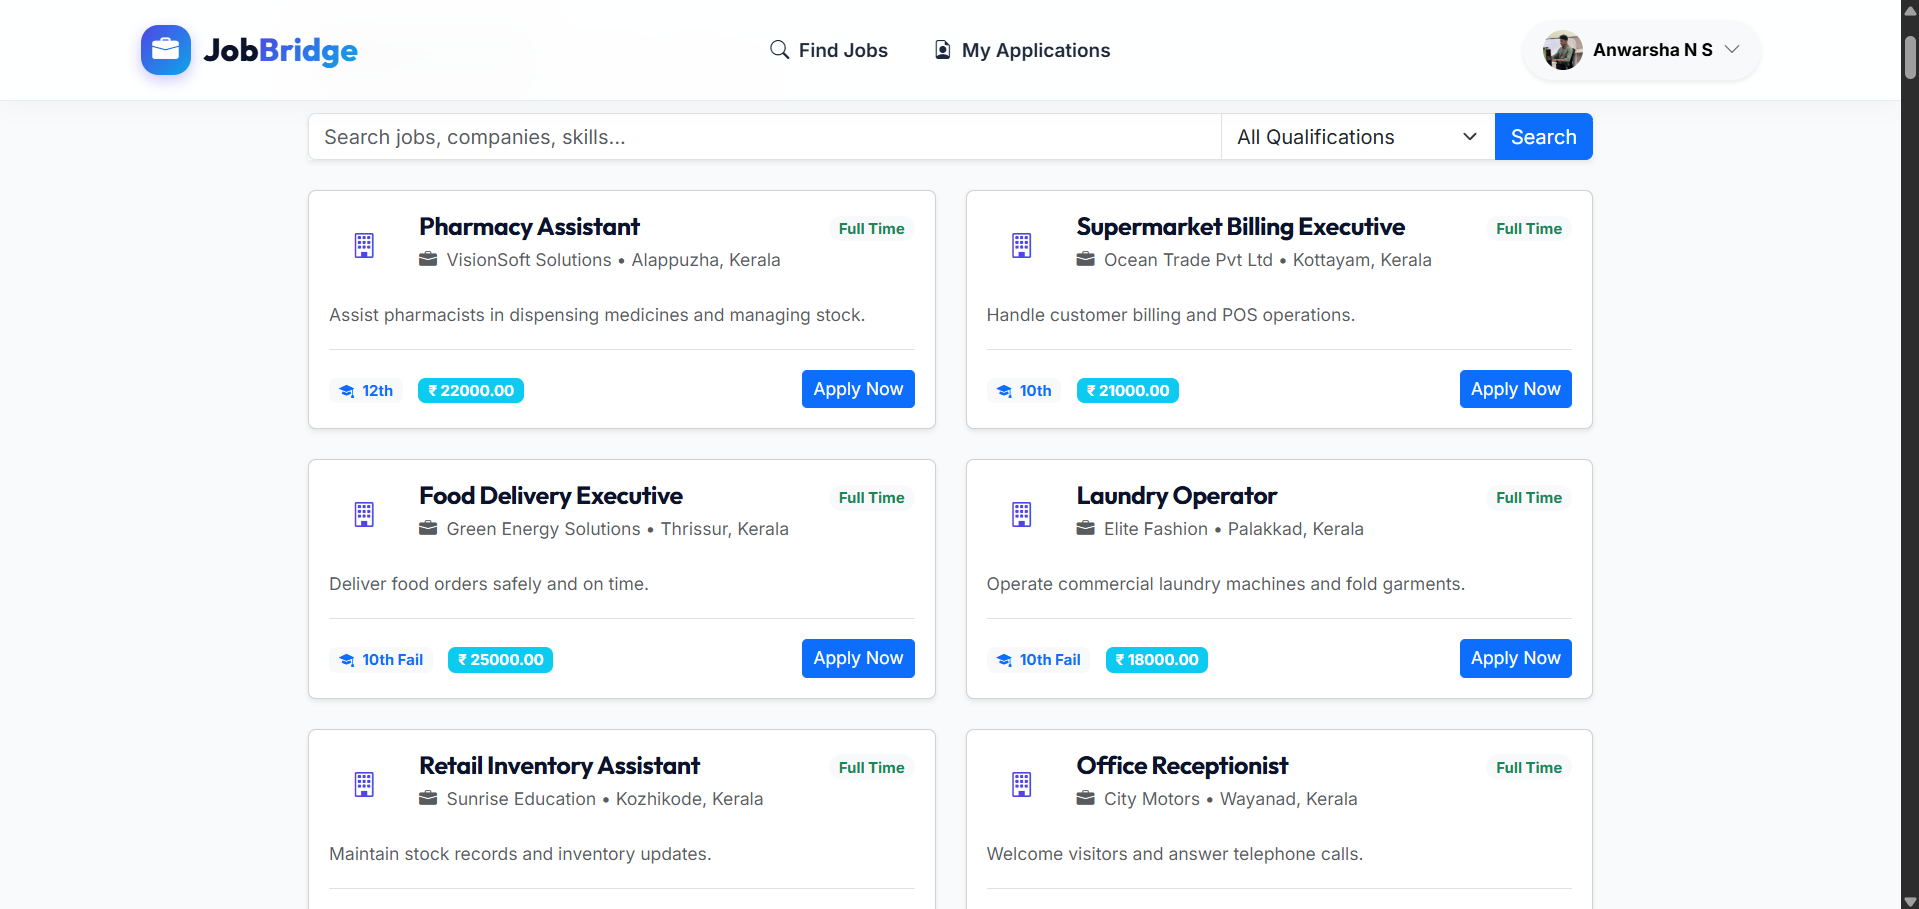Viewport: 1919px width, 909px height.
Task: Click the ₹ 21000.00 salary badge
Action: click(x=1128, y=391)
